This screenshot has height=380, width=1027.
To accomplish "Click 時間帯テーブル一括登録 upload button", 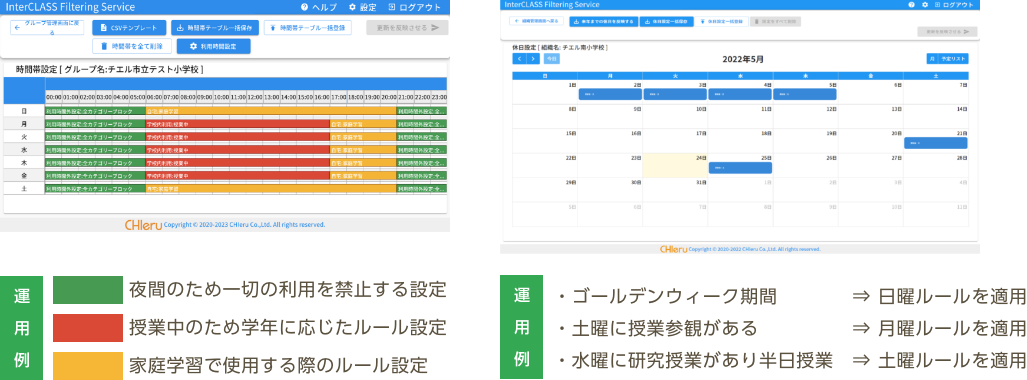I will 307,28.
